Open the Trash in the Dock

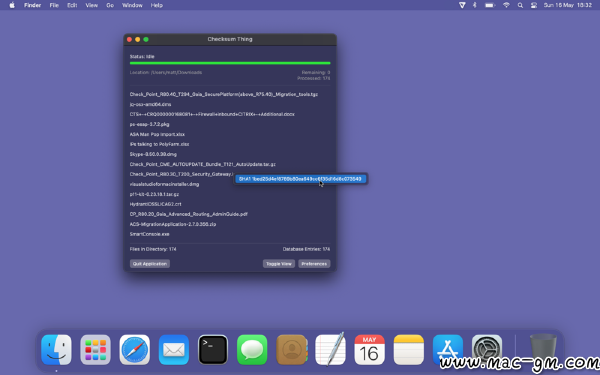[x=543, y=349]
